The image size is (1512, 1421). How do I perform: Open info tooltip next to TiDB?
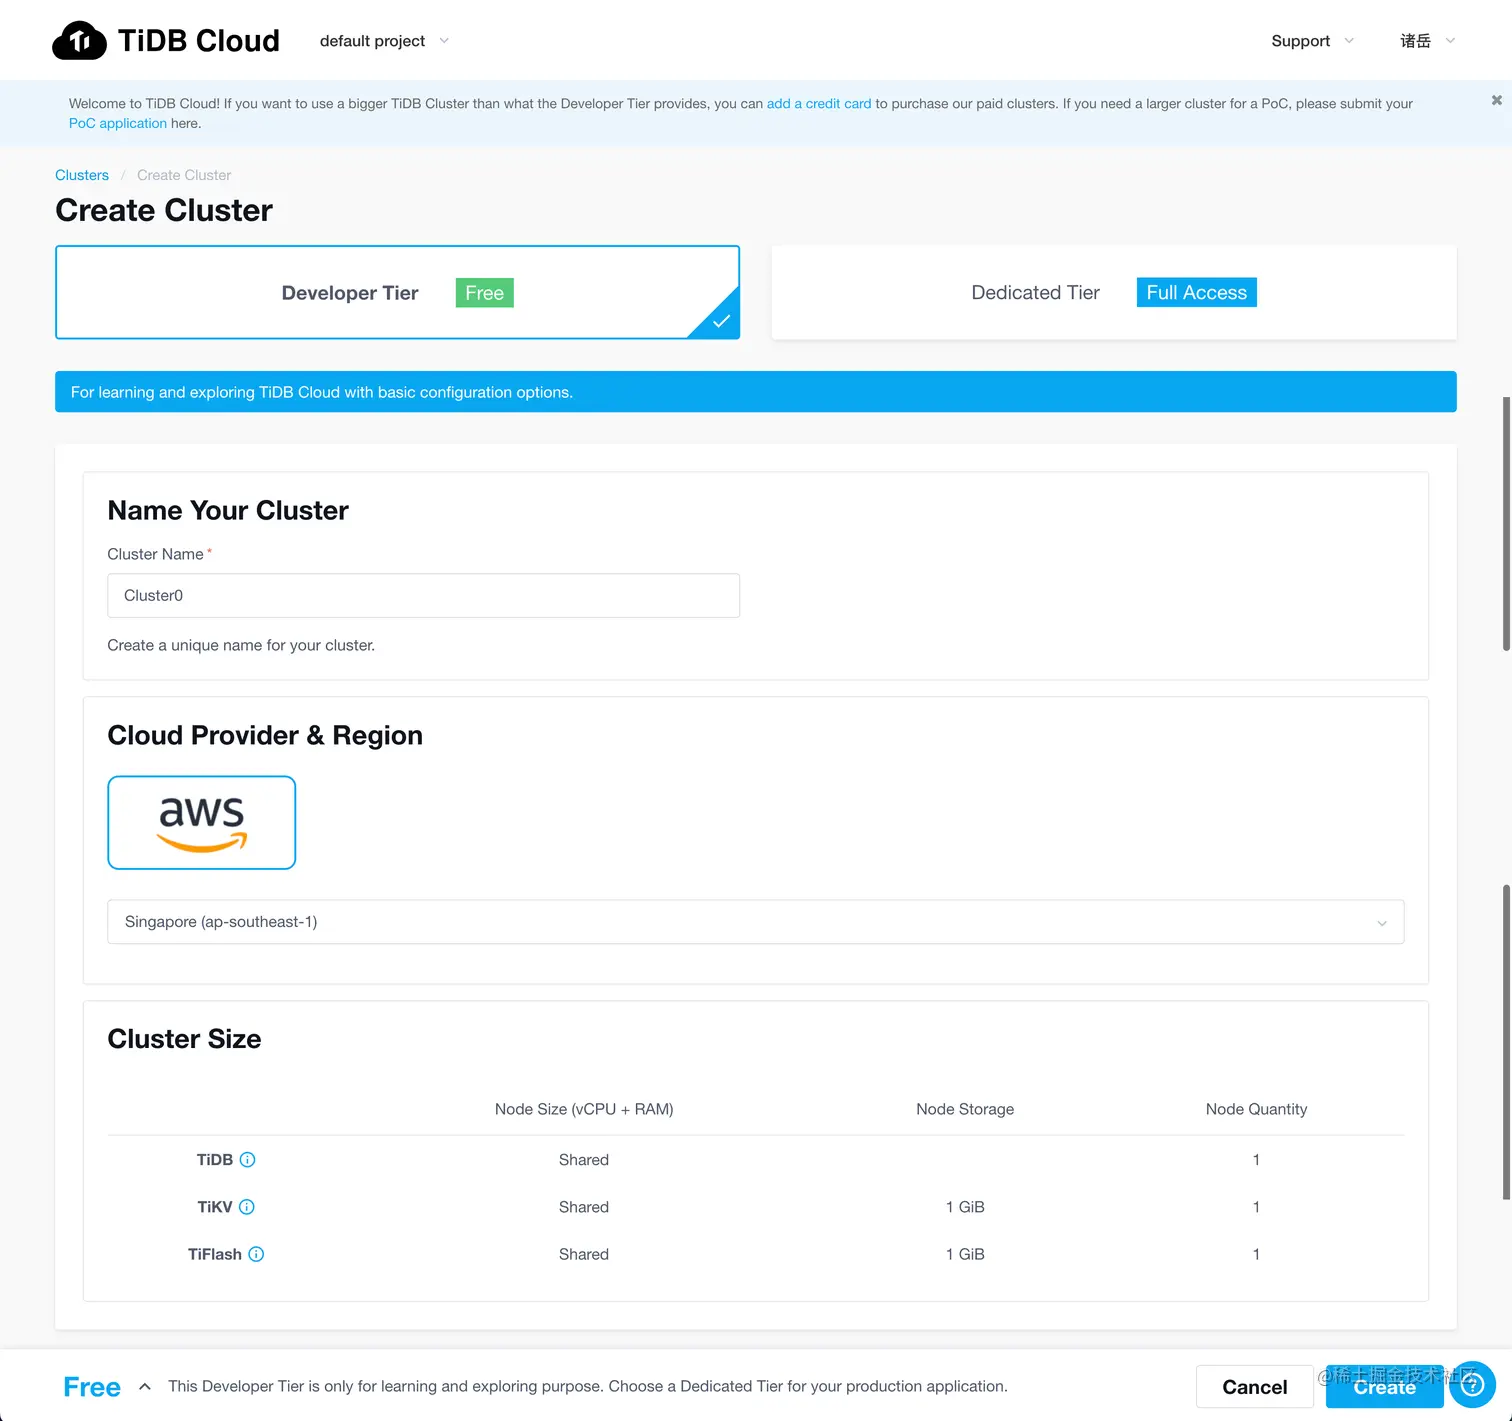click(x=248, y=1160)
